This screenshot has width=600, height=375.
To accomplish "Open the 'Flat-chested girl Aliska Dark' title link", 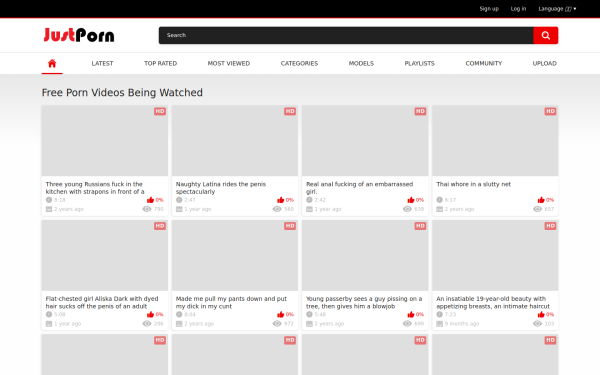I will (x=102, y=302).
